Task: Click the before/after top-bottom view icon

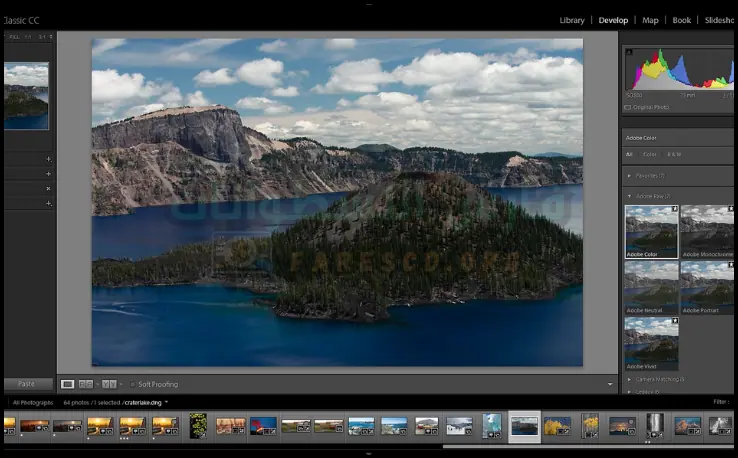Action: click(108, 384)
